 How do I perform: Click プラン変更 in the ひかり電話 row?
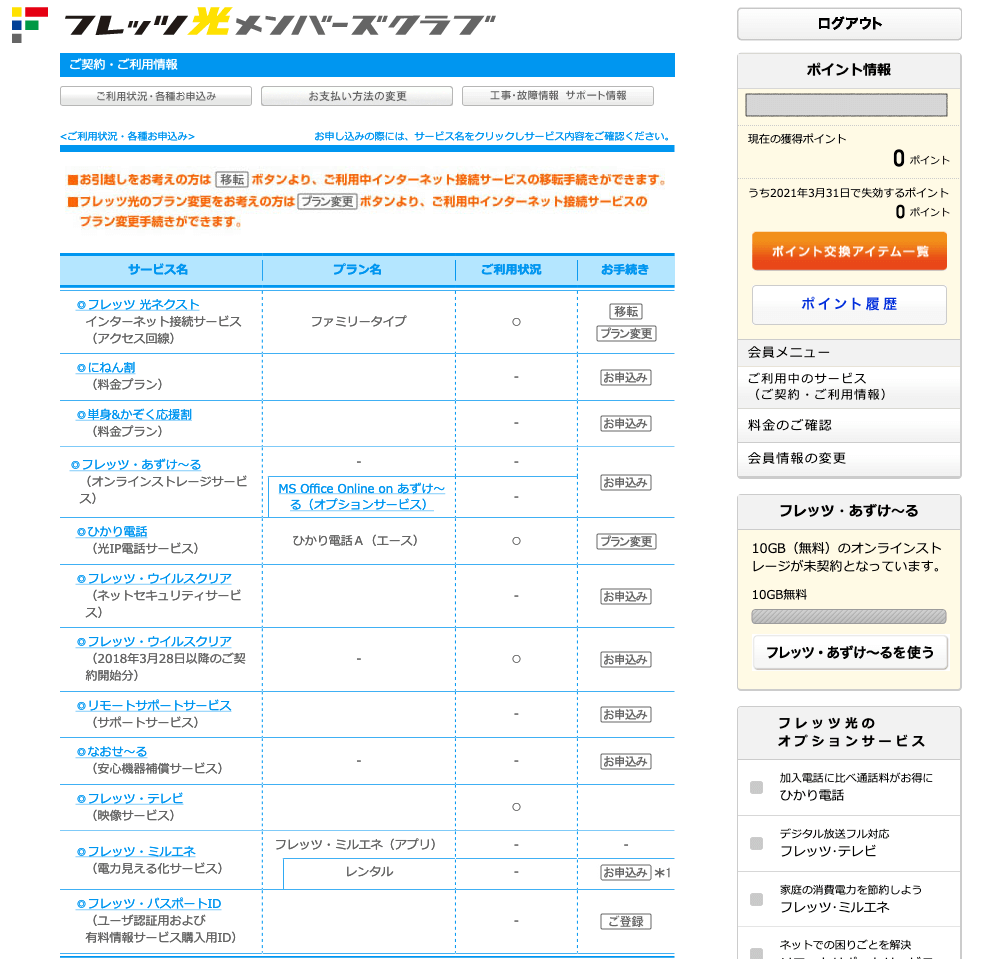tap(626, 542)
